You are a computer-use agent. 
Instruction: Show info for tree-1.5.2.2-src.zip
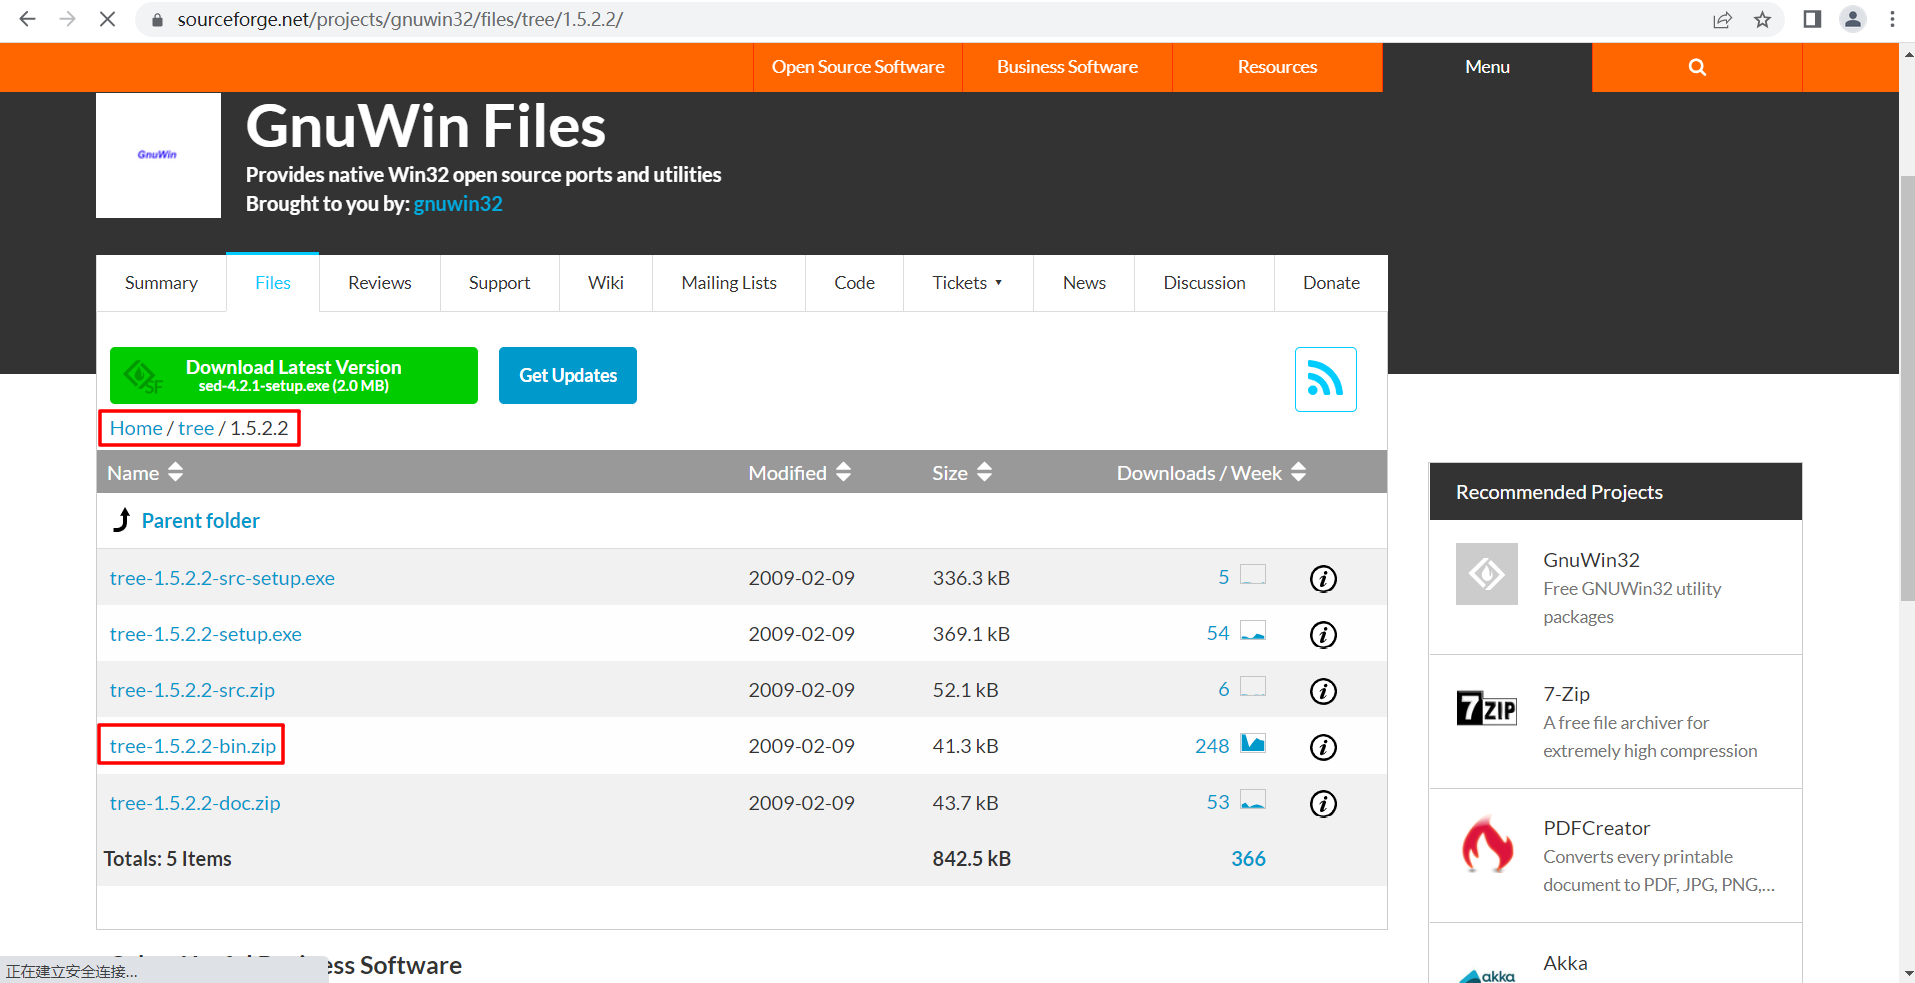pyautogui.click(x=1323, y=691)
